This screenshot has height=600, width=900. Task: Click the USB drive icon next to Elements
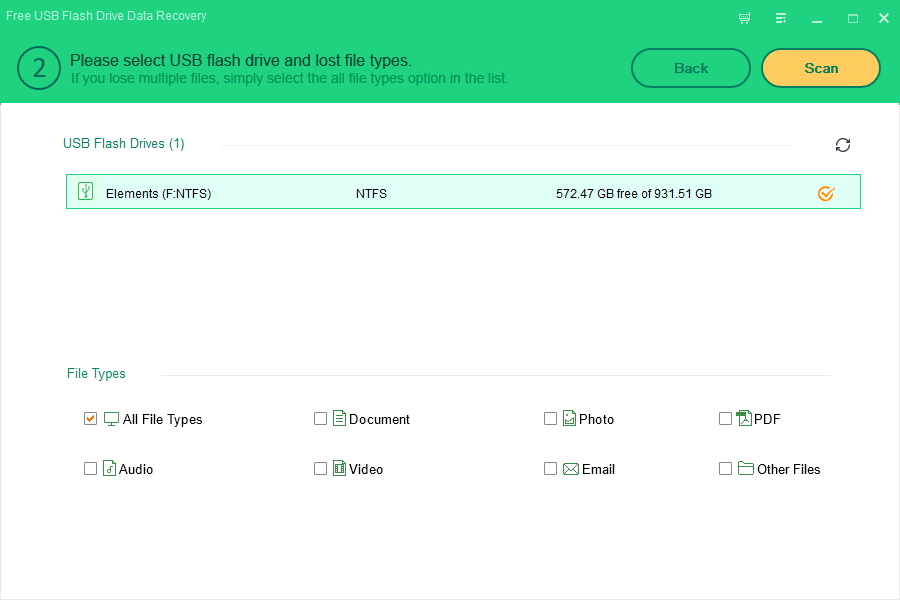pos(85,190)
